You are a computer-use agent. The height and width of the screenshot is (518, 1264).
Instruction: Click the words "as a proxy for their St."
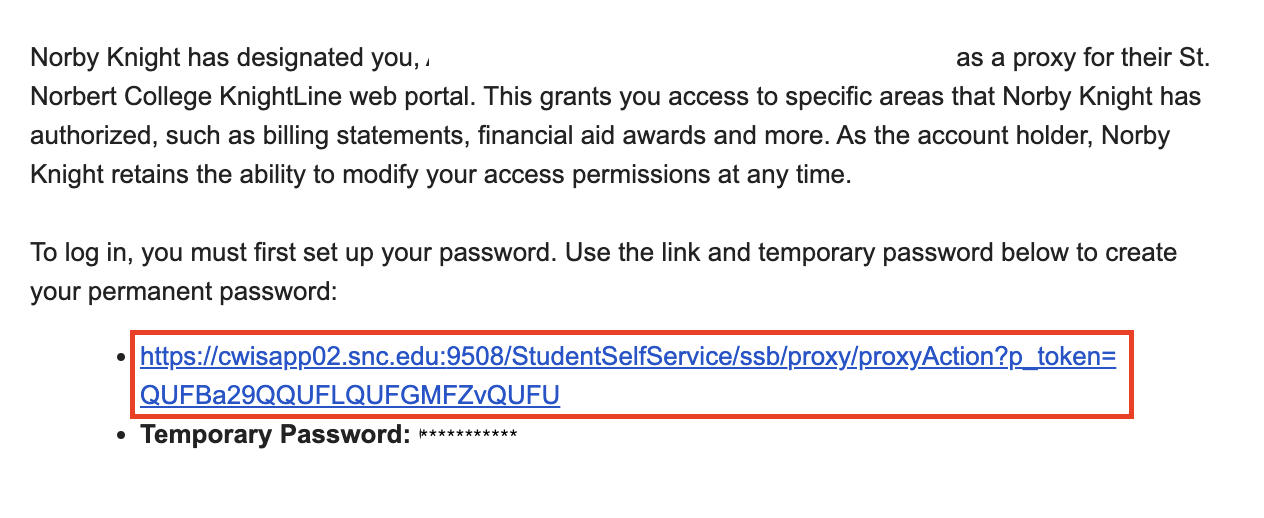click(x=1083, y=58)
